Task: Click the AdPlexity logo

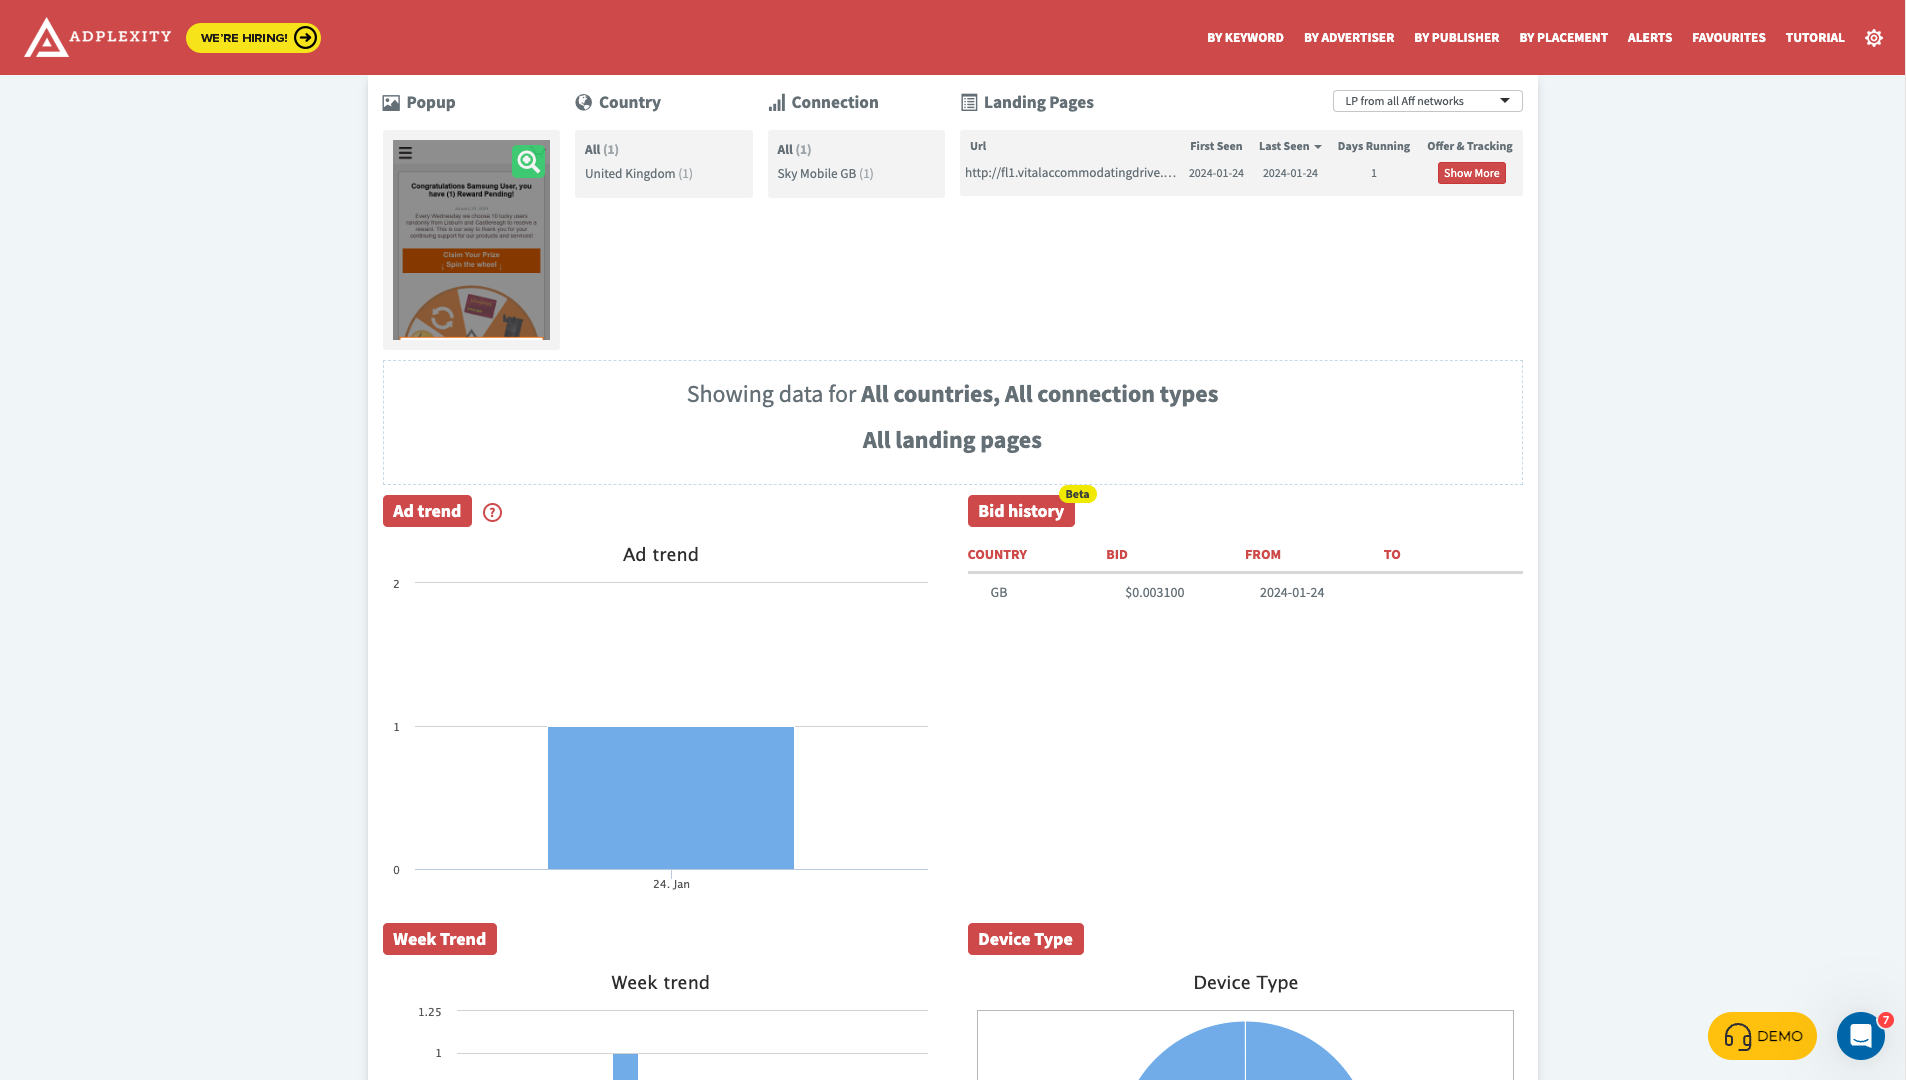Action: [x=97, y=37]
